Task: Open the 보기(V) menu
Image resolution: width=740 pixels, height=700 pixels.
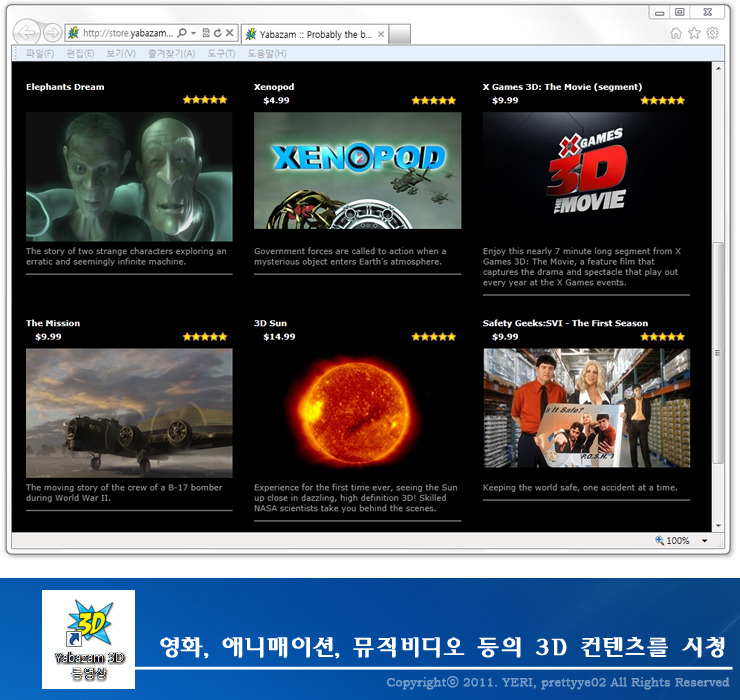Action: point(121,54)
